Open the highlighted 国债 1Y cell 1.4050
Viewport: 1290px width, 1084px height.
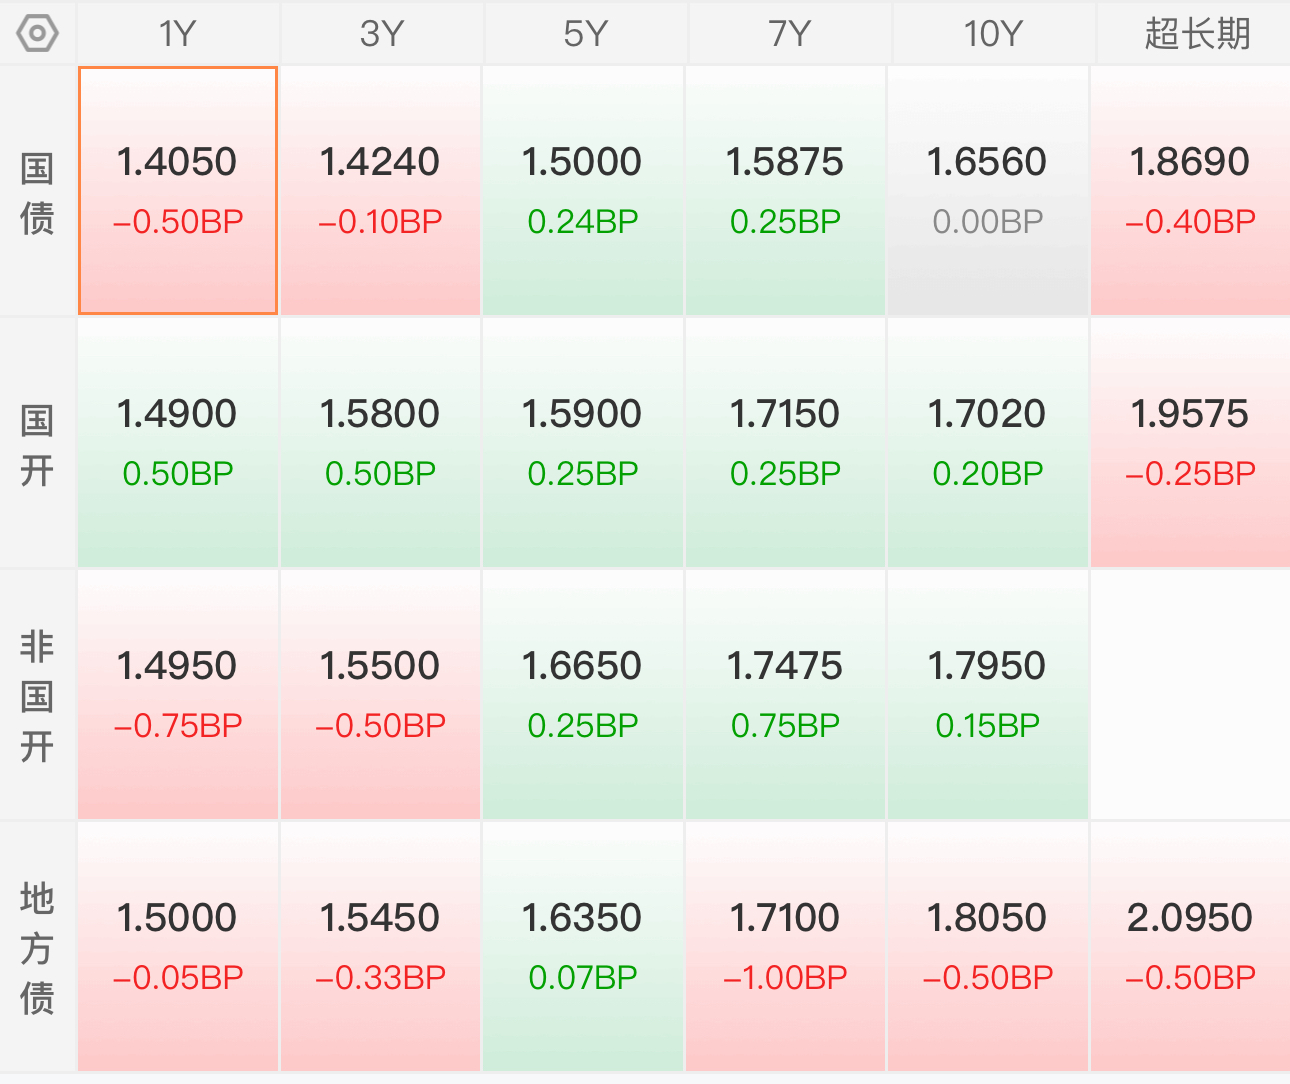[178, 191]
